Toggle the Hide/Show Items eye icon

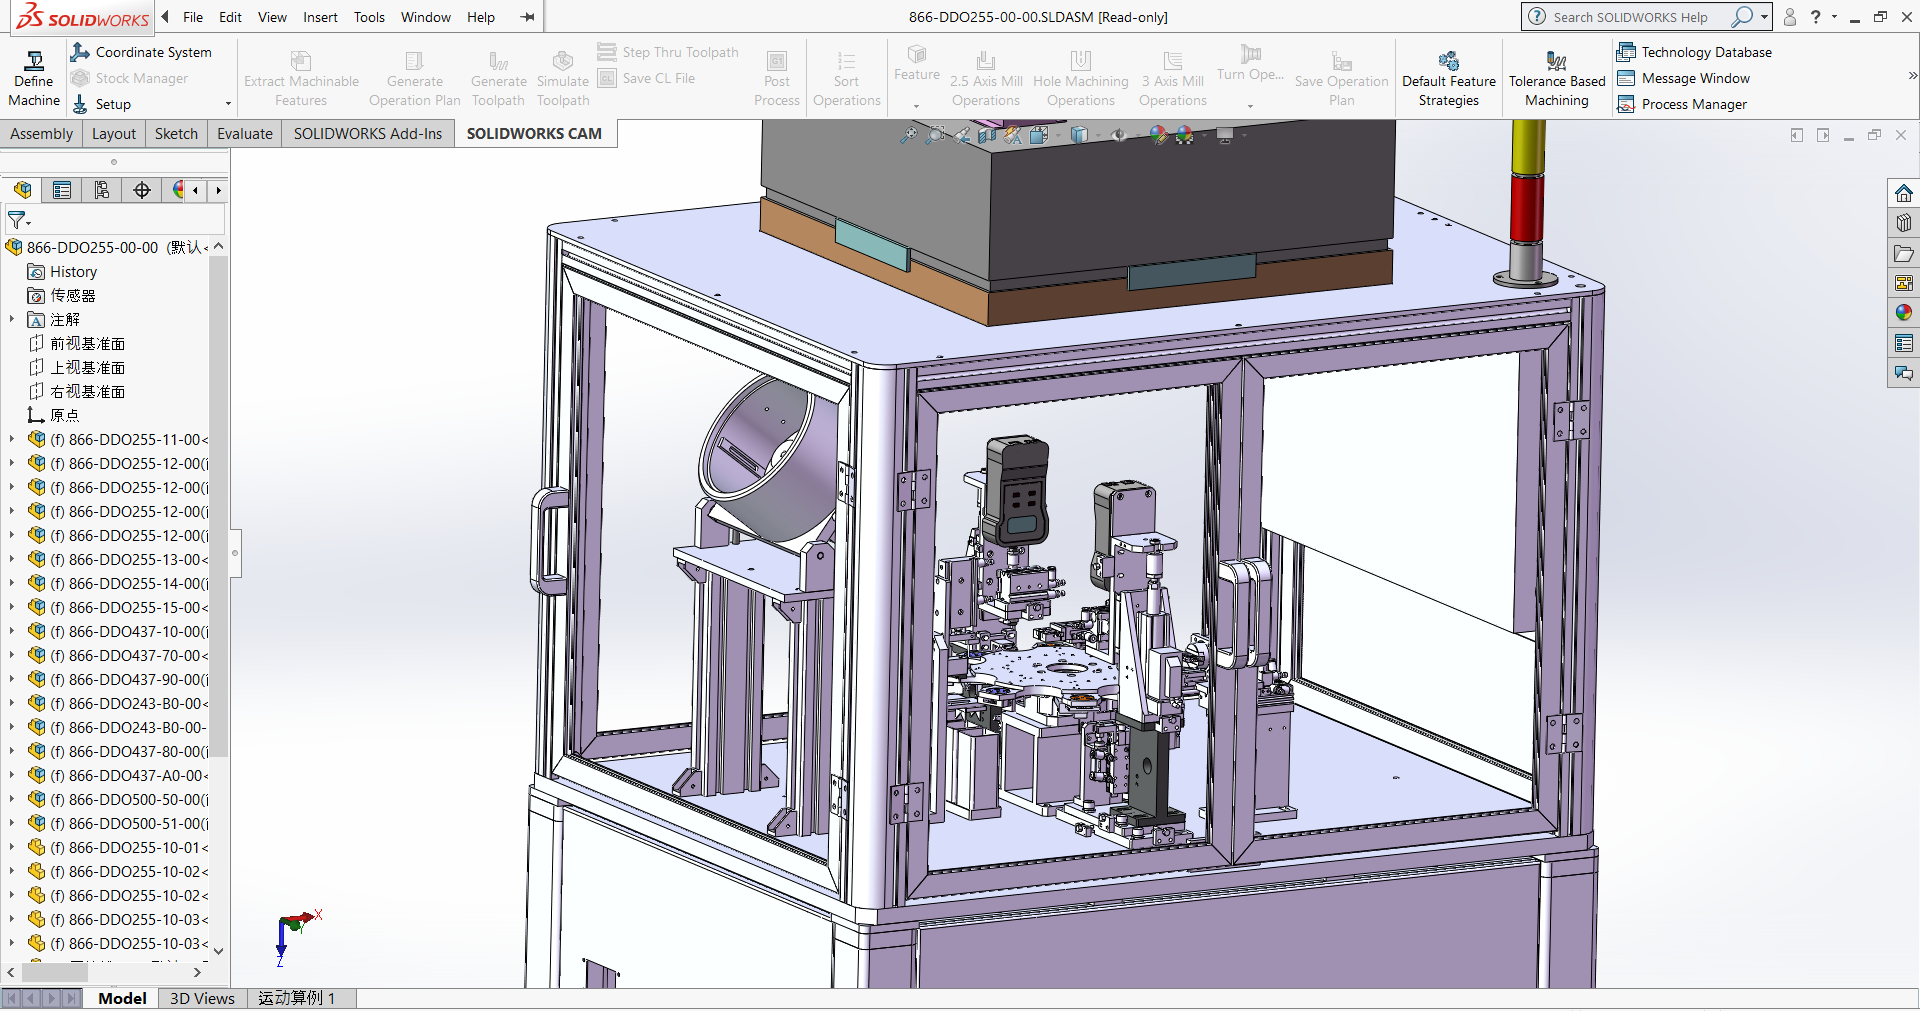1119,135
